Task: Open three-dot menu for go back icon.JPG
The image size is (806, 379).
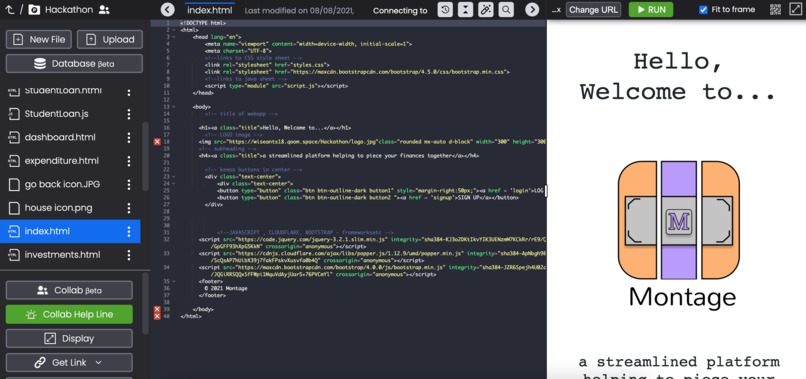Action: click(x=129, y=184)
